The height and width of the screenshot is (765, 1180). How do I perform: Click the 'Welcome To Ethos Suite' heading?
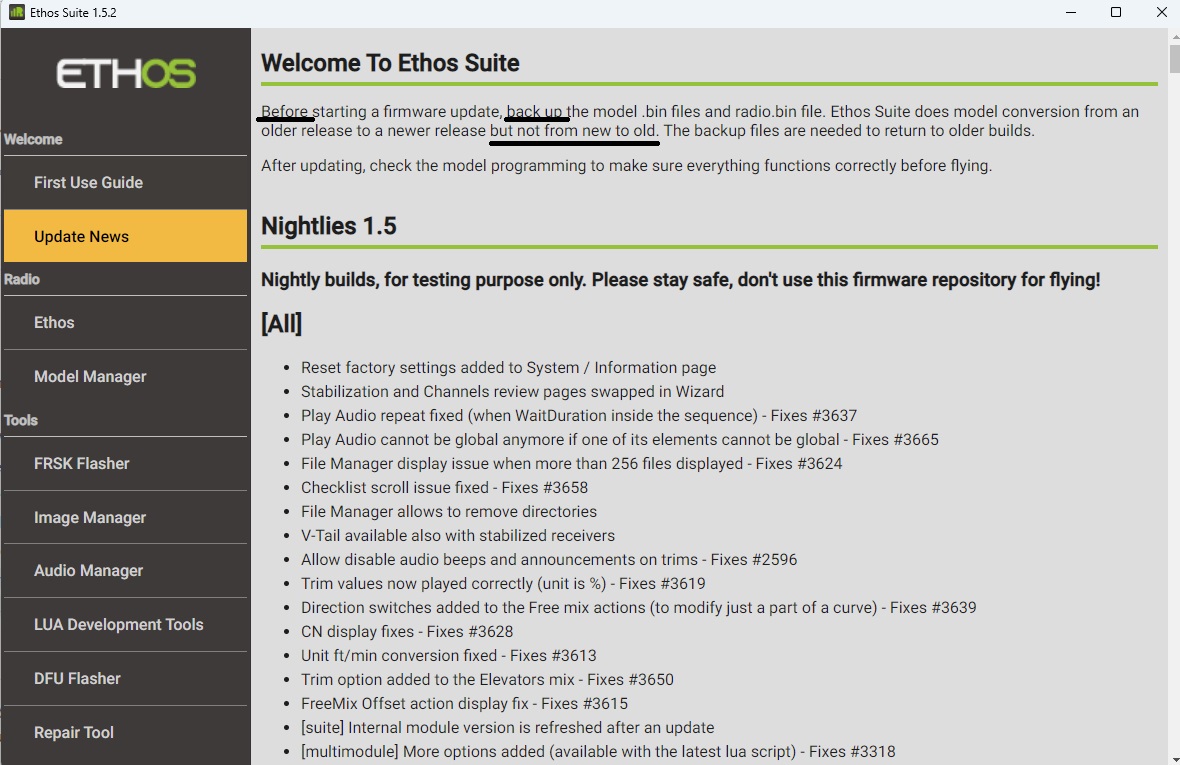point(390,63)
